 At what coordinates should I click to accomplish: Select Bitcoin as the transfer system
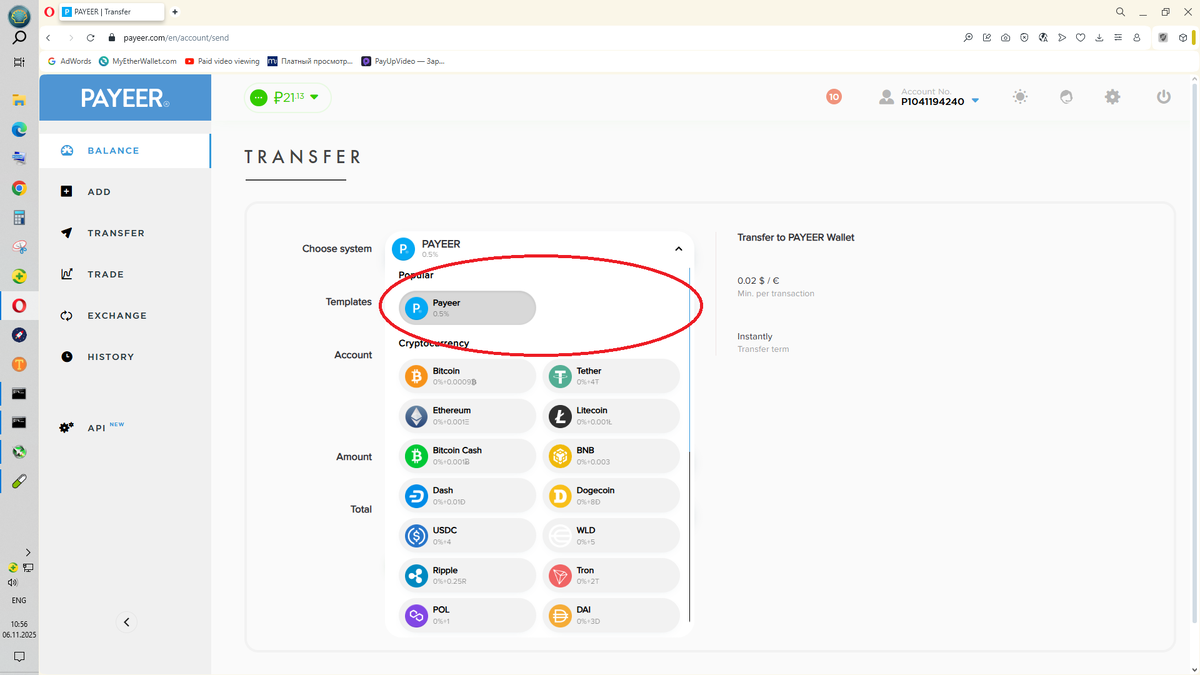coord(467,376)
